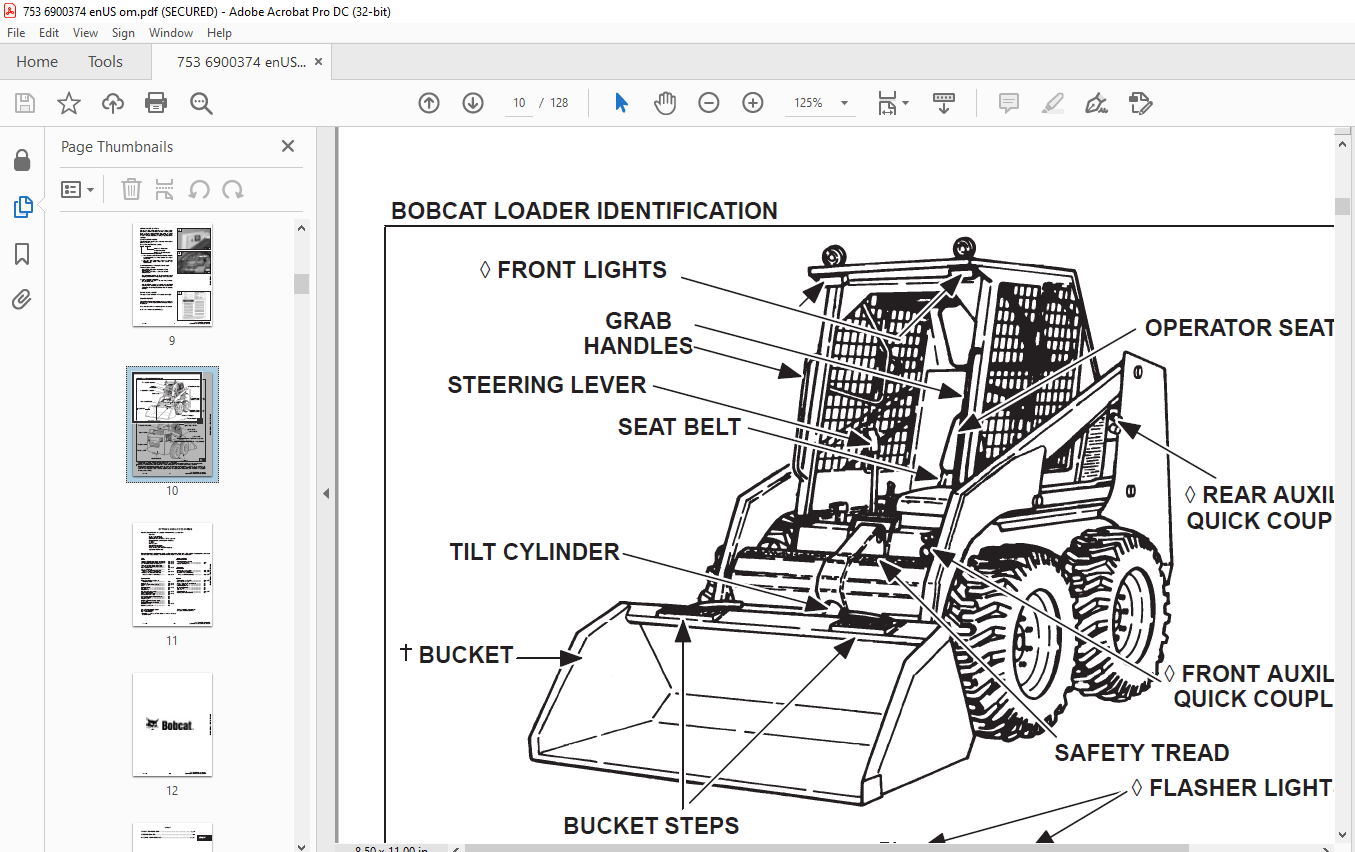Click the Save file icon
The image size is (1355, 852).
25,103
